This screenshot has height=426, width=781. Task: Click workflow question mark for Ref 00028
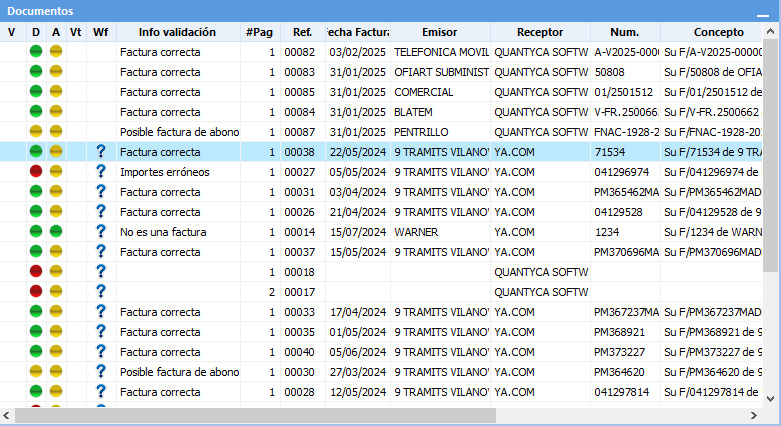(x=101, y=391)
